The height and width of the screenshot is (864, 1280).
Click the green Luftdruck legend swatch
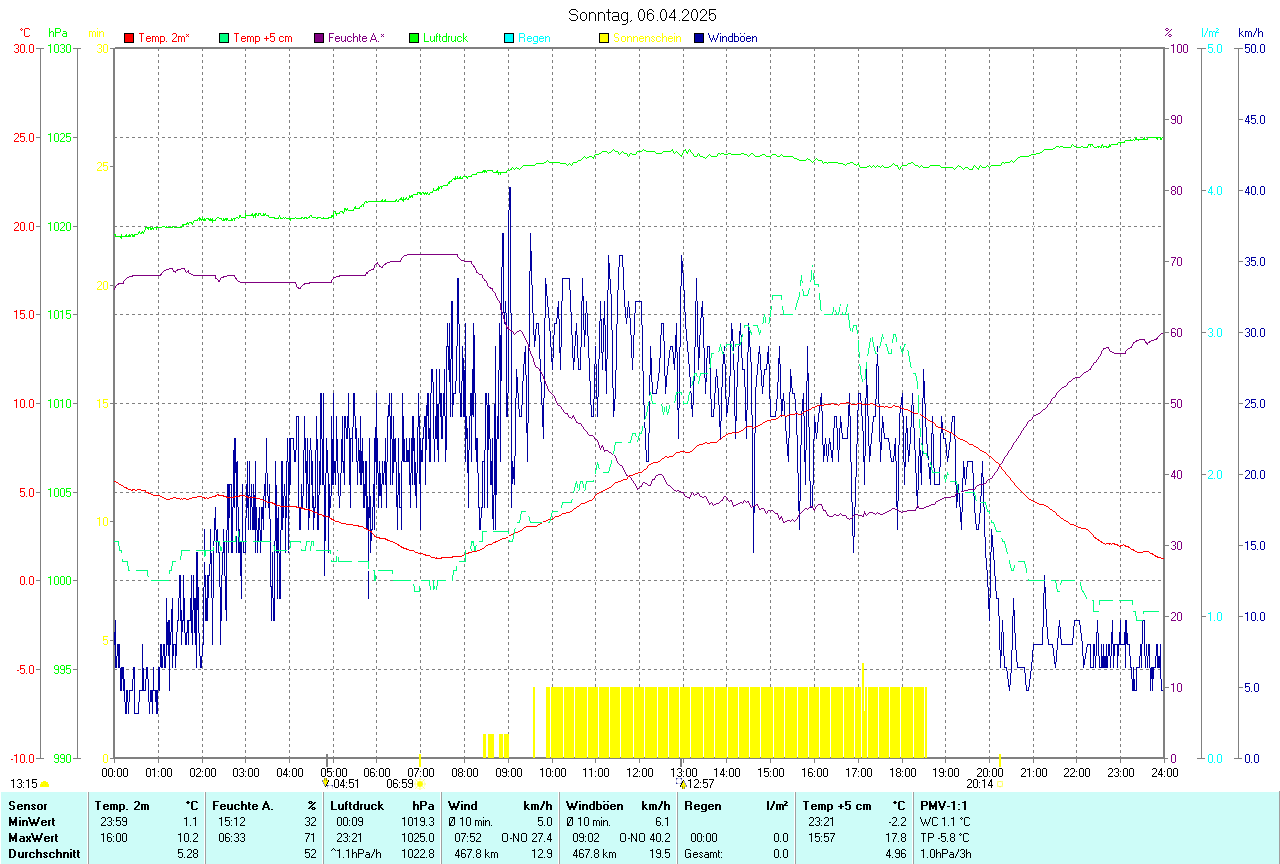tap(414, 38)
